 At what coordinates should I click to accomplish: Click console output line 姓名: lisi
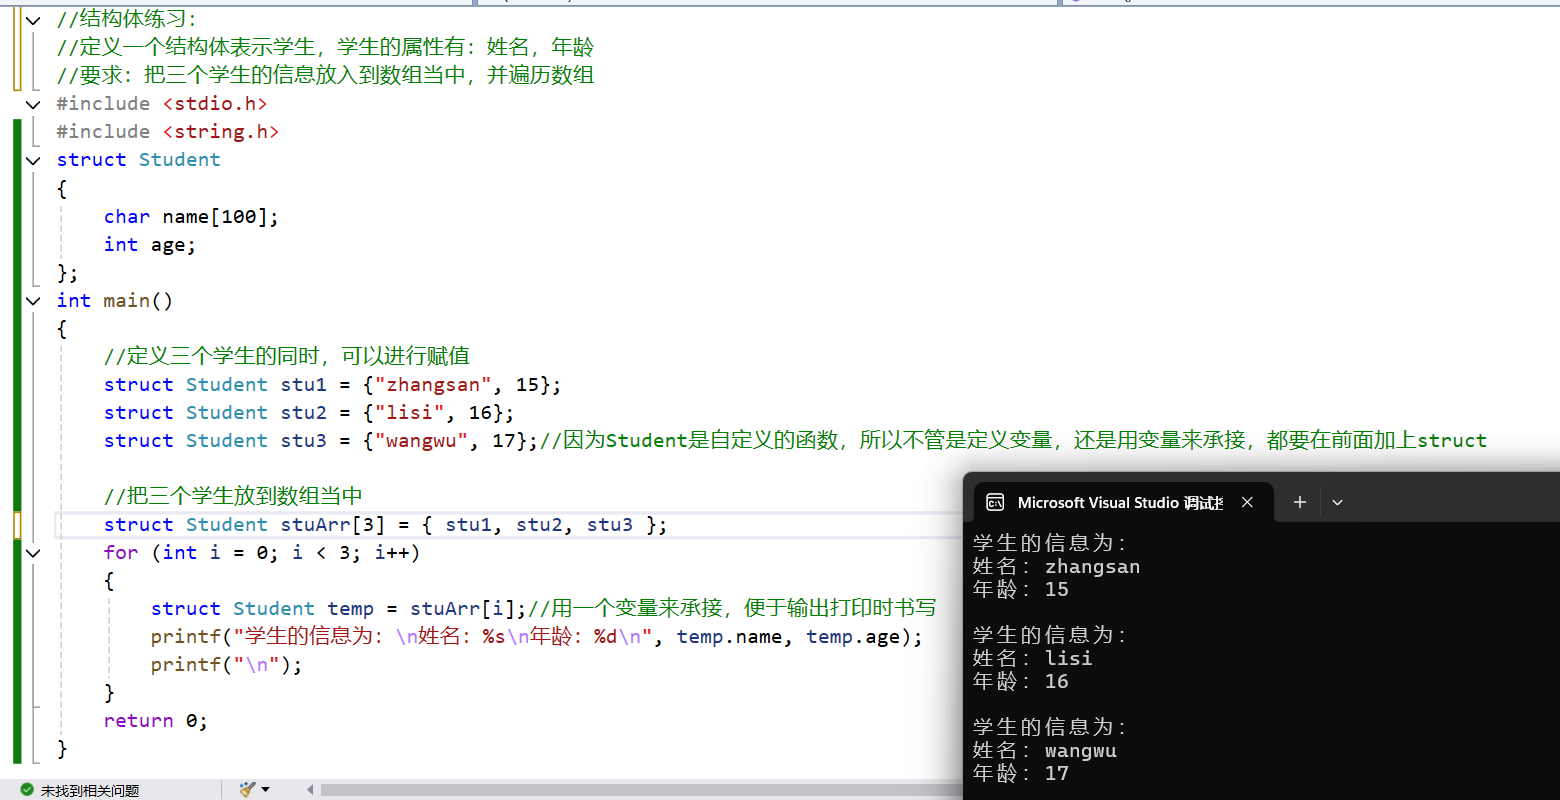(1033, 659)
